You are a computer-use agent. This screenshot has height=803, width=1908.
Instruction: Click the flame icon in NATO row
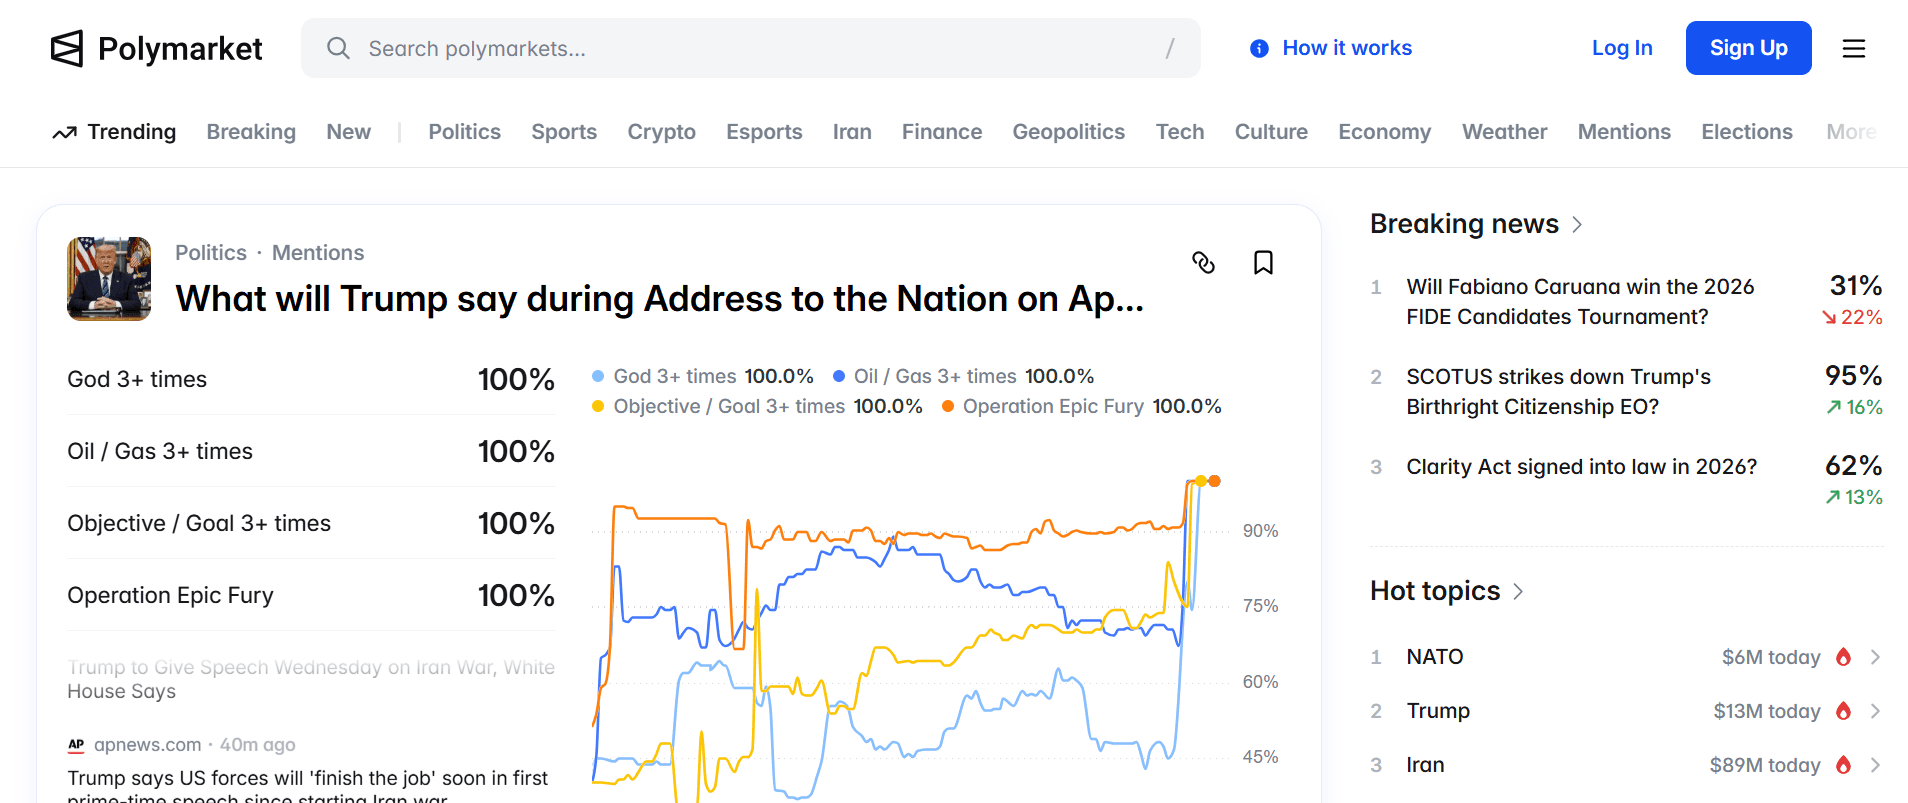1843,657
